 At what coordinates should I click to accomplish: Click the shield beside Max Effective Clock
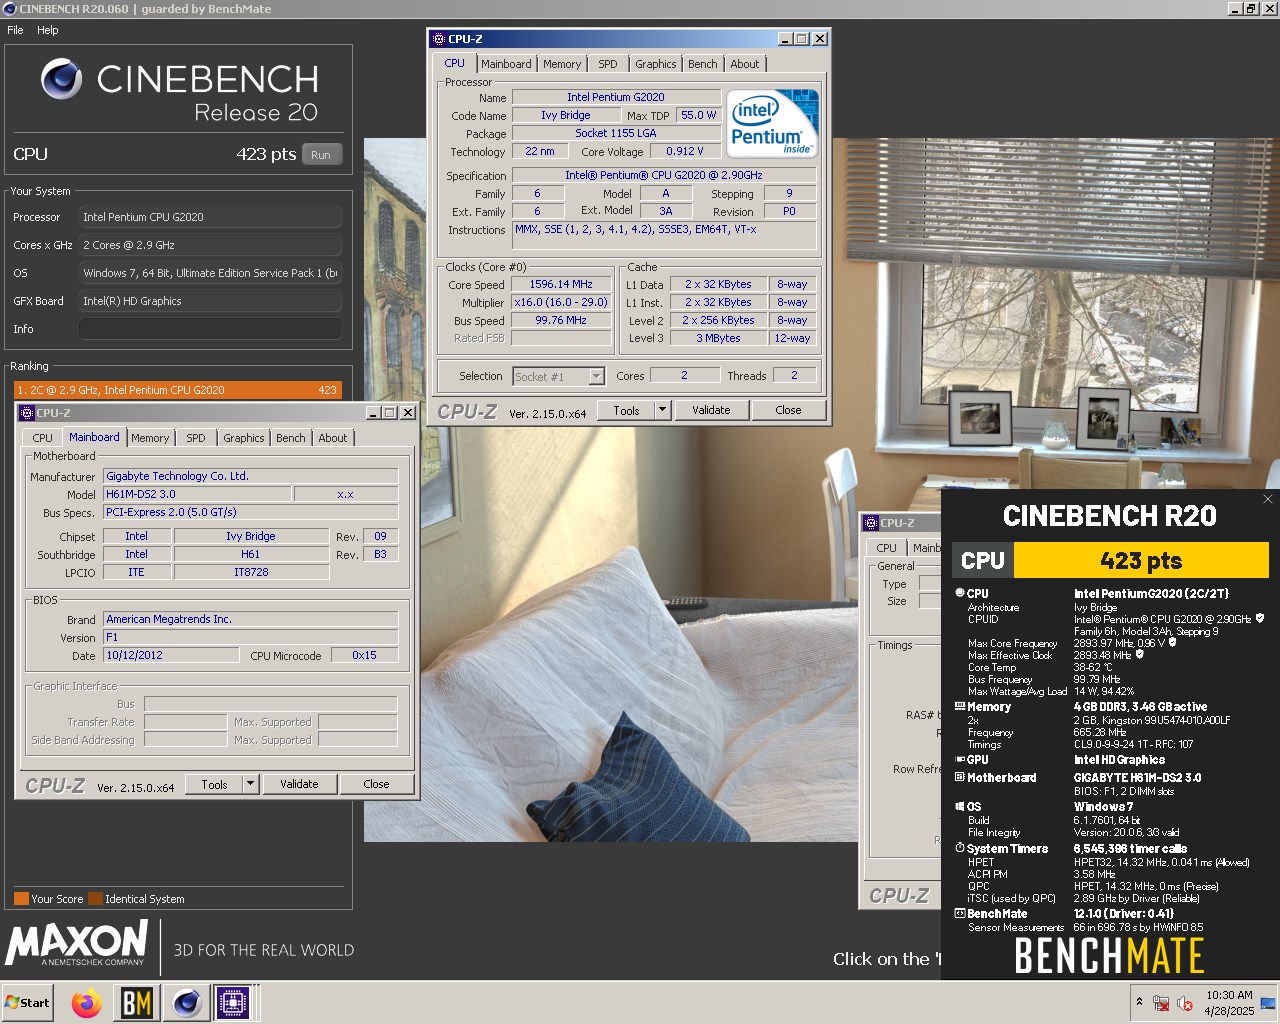tap(1139, 654)
